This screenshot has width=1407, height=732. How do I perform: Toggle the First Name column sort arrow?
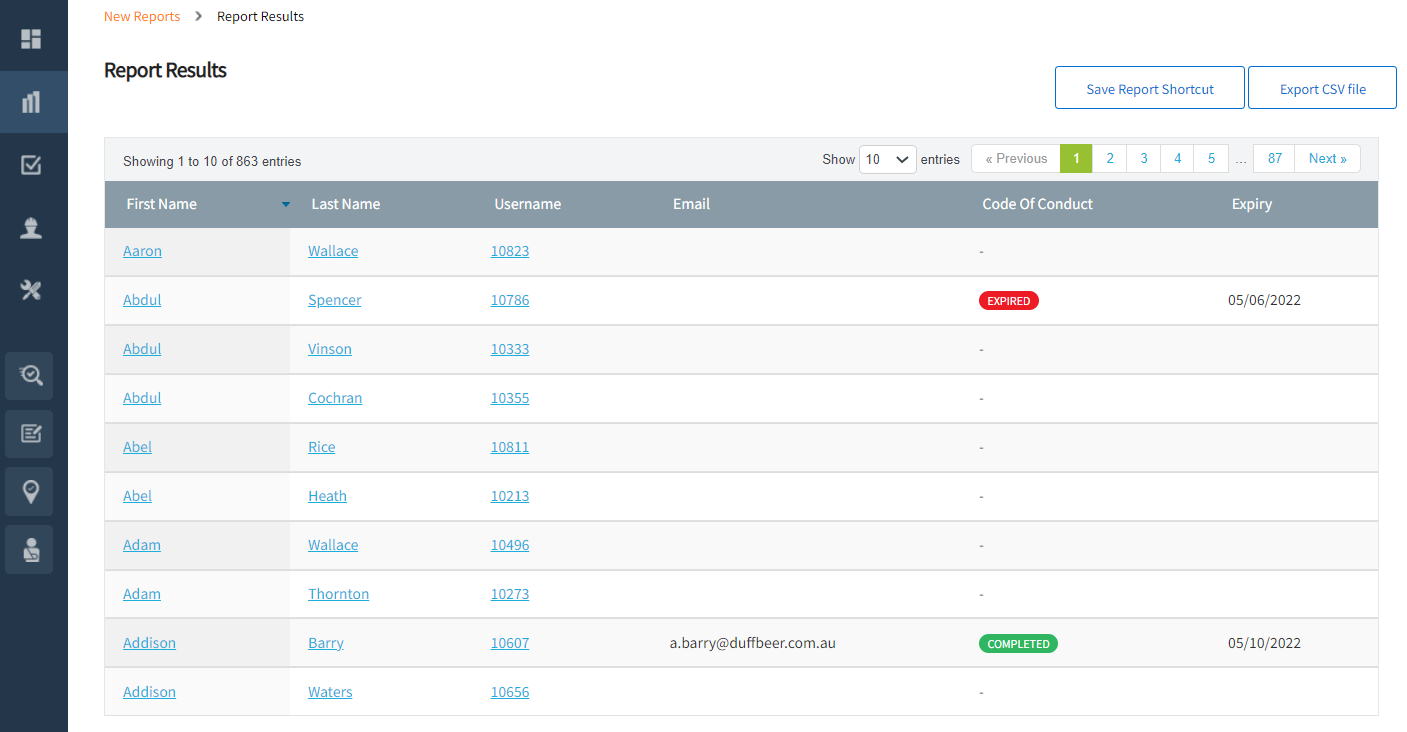pos(286,204)
